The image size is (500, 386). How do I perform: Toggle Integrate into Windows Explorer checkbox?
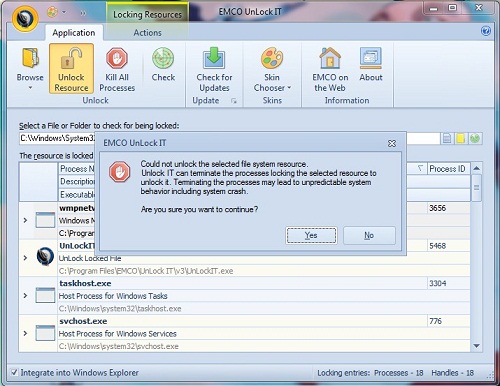[14, 372]
